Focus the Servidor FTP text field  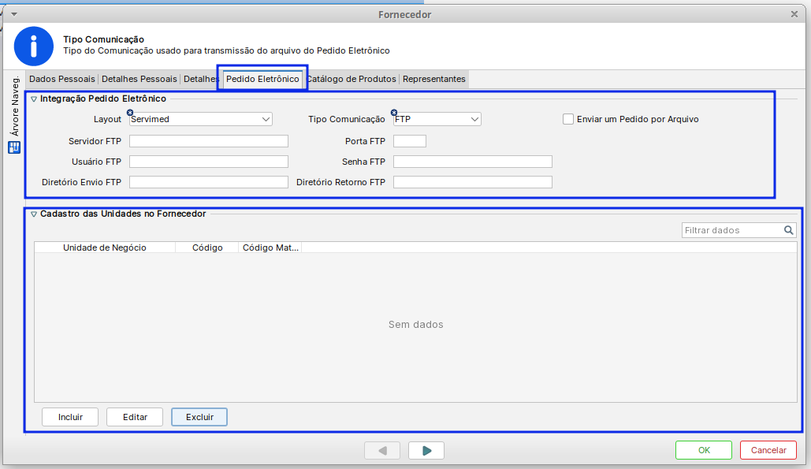[x=208, y=141]
